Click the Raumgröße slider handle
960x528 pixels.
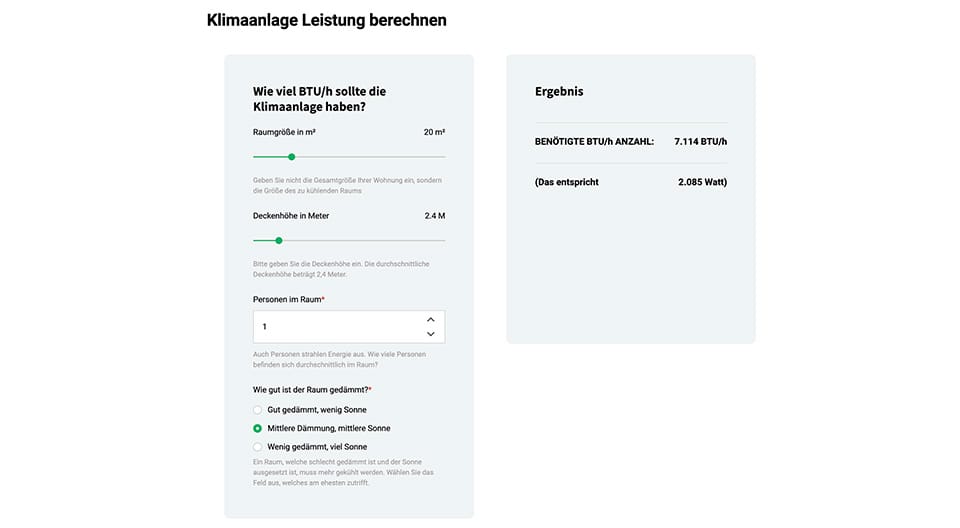291,157
